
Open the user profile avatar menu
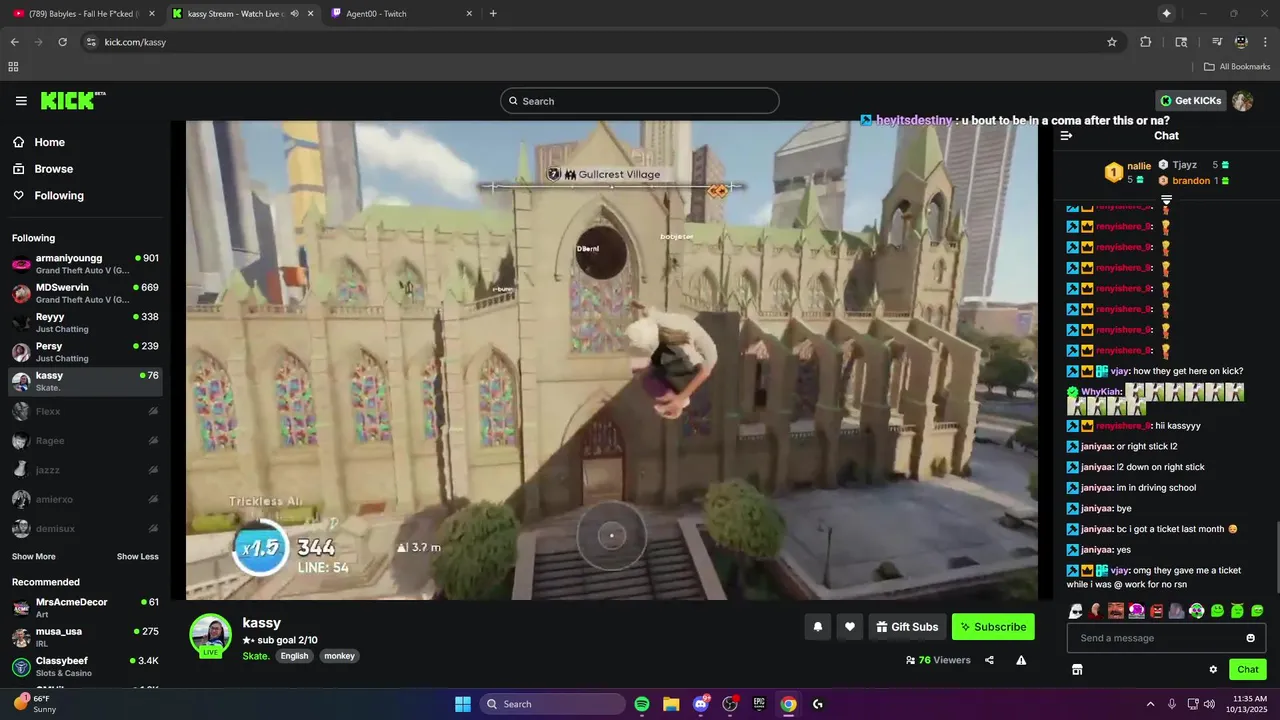click(x=1243, y=101)
